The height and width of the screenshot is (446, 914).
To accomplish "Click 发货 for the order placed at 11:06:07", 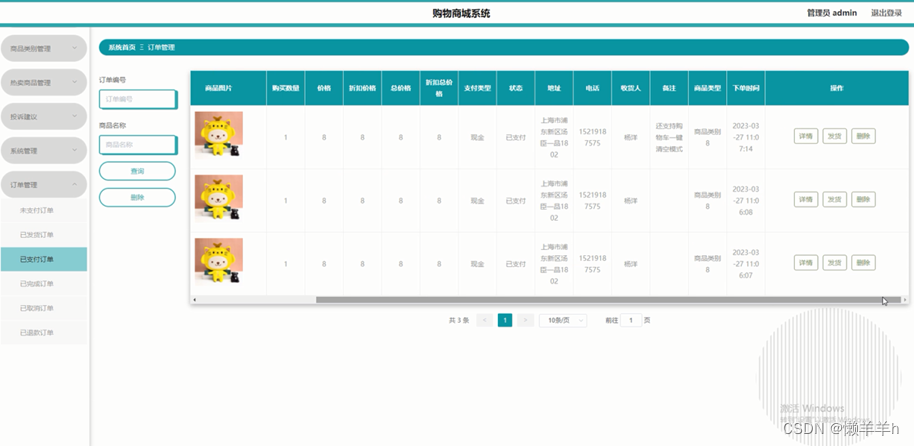I will 835,262.
